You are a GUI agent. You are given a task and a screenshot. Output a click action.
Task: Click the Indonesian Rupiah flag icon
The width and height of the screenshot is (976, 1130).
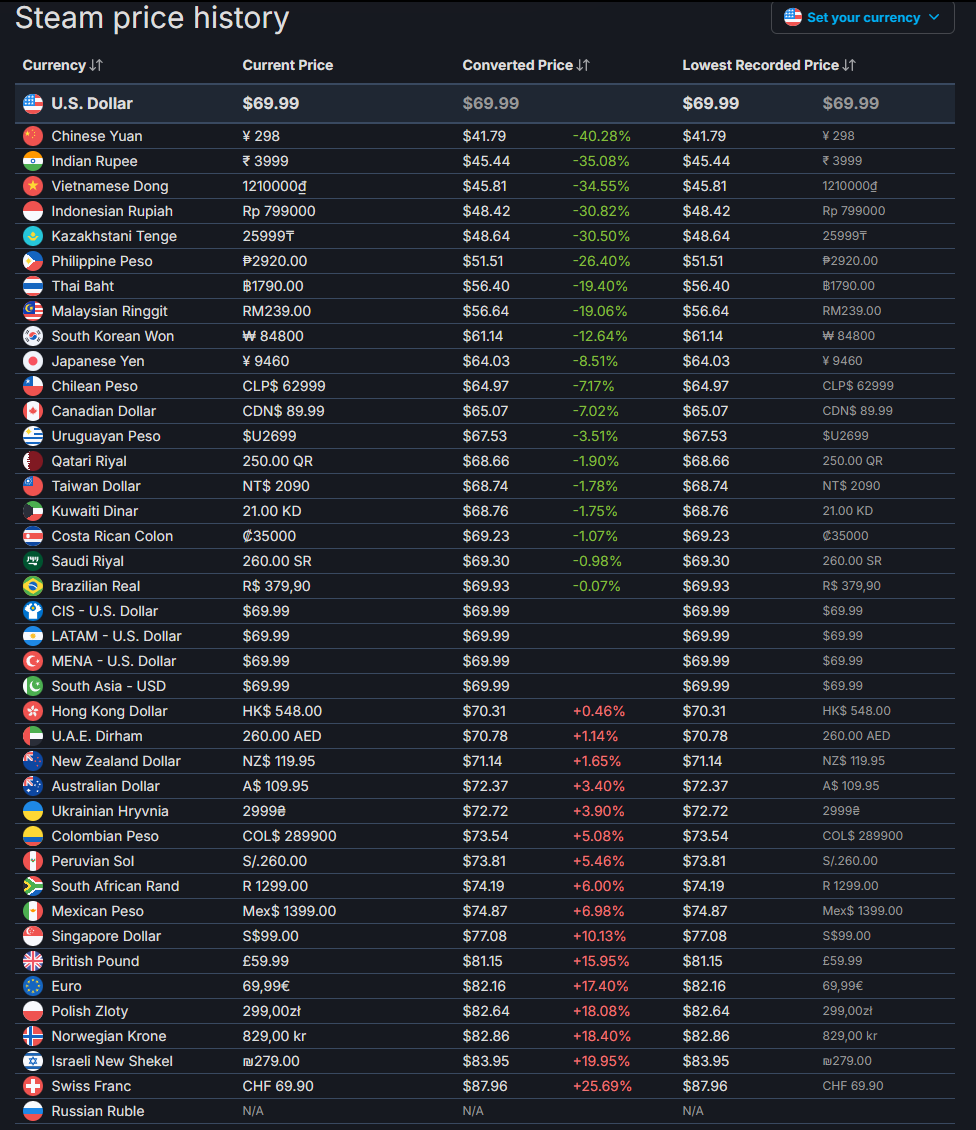pos(33,211)
